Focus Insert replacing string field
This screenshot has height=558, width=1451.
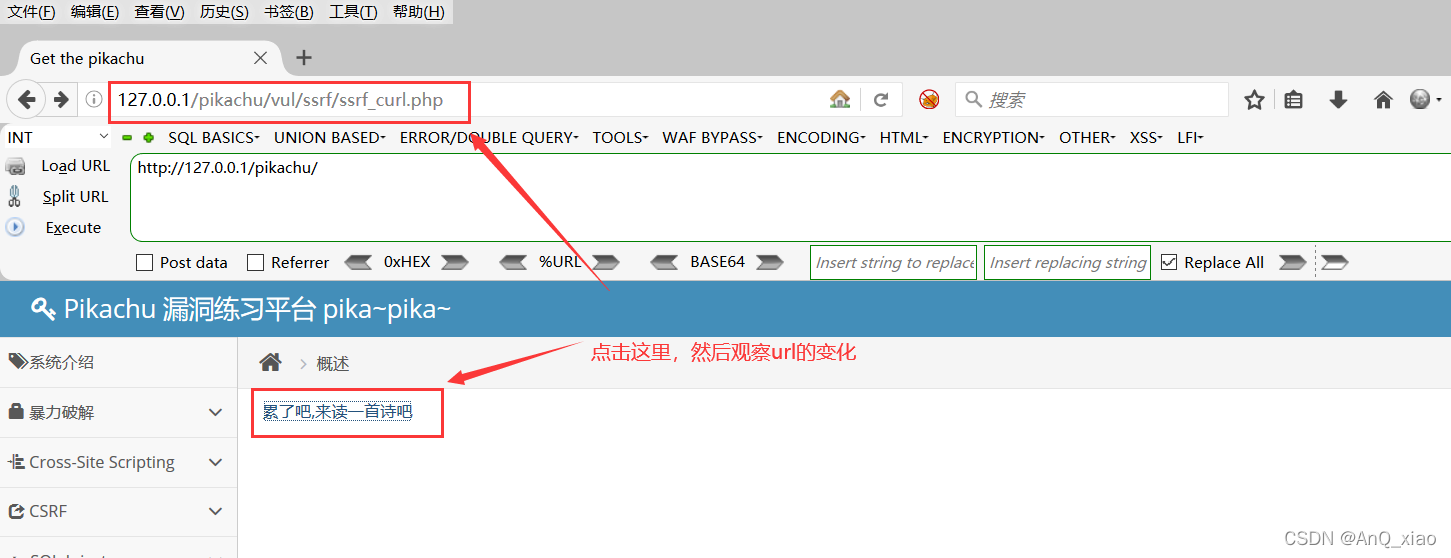tap(1067, 262)
